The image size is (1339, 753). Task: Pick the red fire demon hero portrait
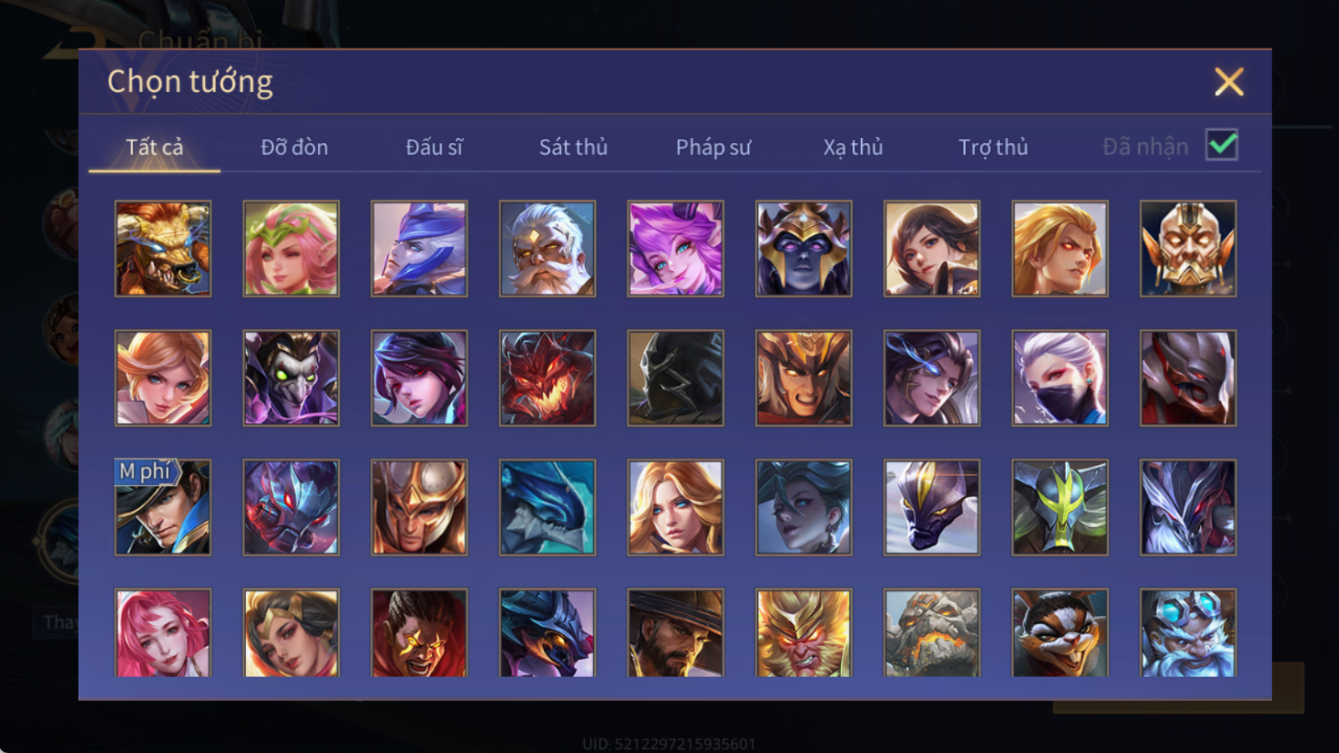(547, 378)
